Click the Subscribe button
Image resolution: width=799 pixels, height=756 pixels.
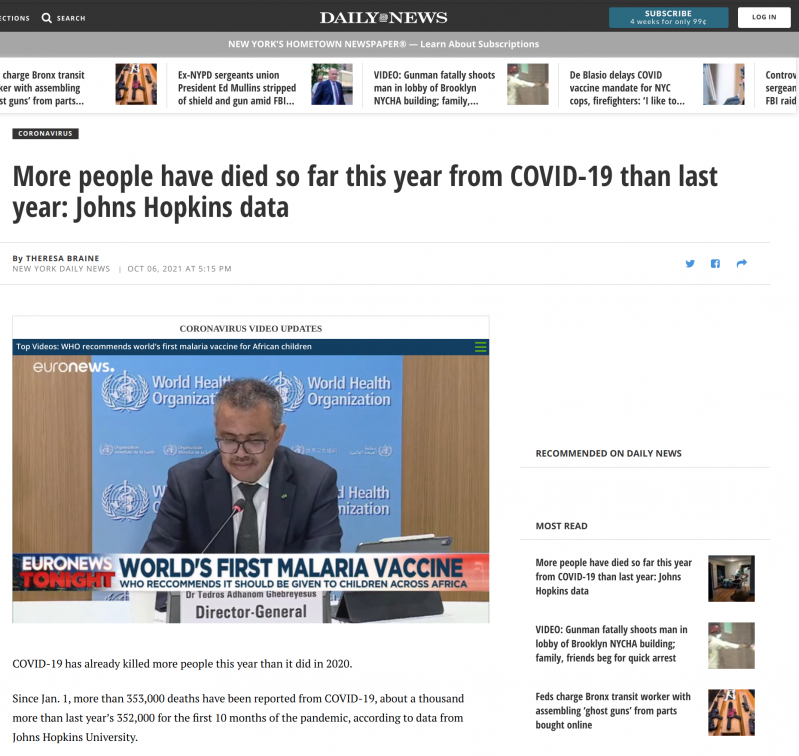point(668,17)
